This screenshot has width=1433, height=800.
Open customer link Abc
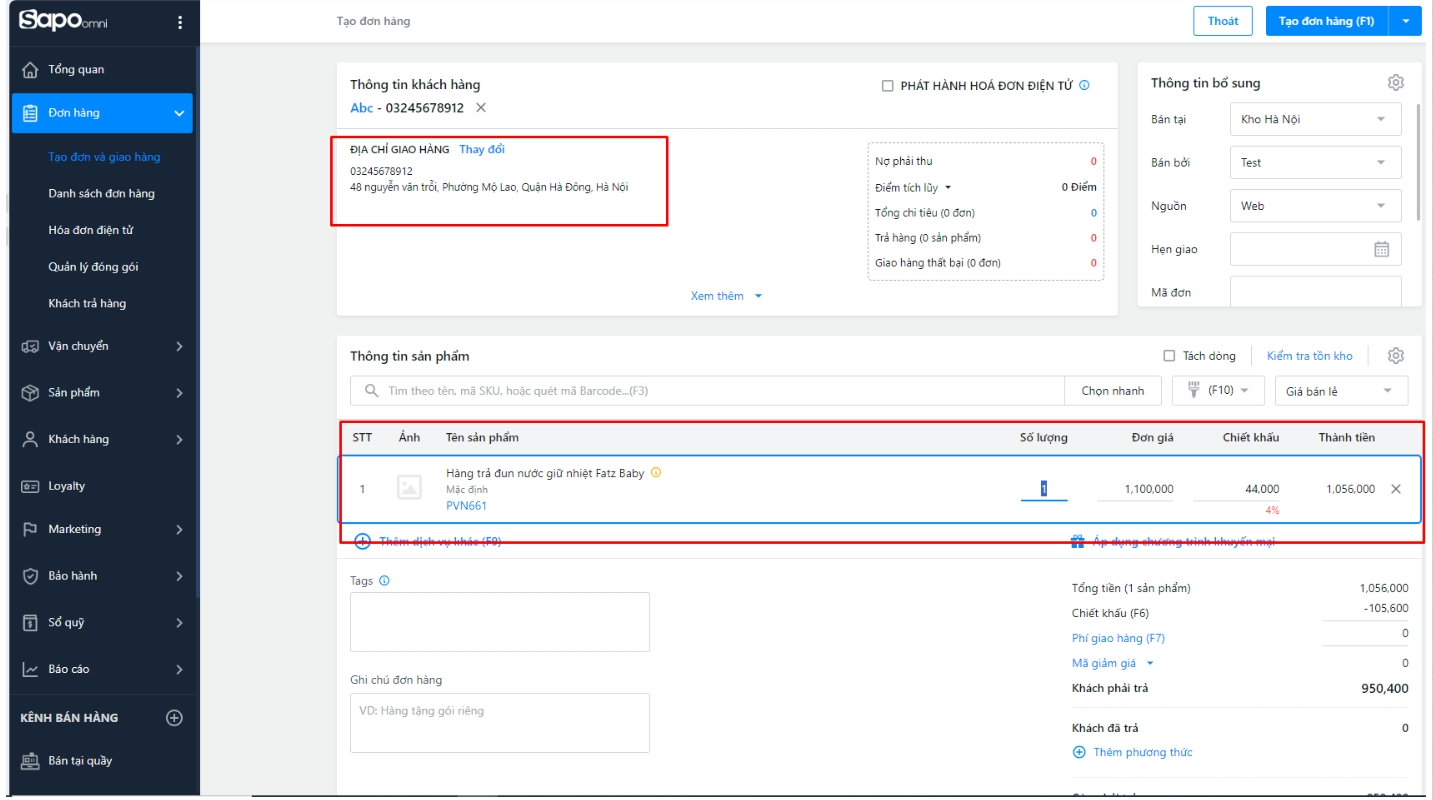coord(361,108)
